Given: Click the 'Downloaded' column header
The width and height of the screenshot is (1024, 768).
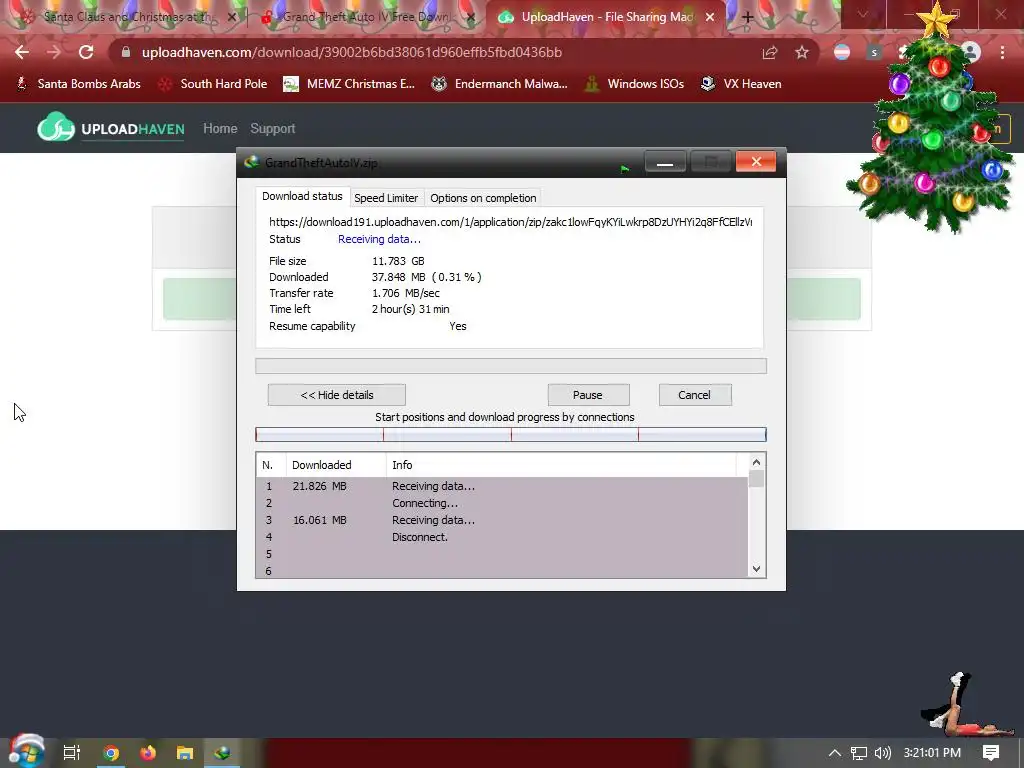Looking at the screenshot, I should point(336,465).
